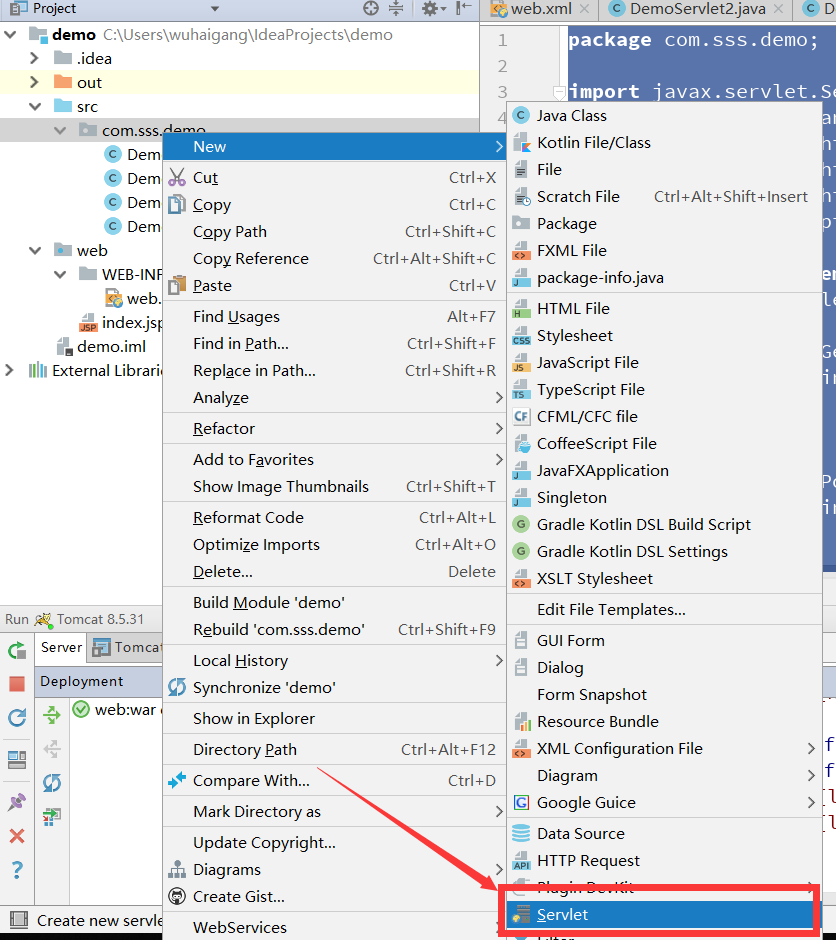Click the Cut scissors icon
The image size is (836, 940).
coord(177,177)
